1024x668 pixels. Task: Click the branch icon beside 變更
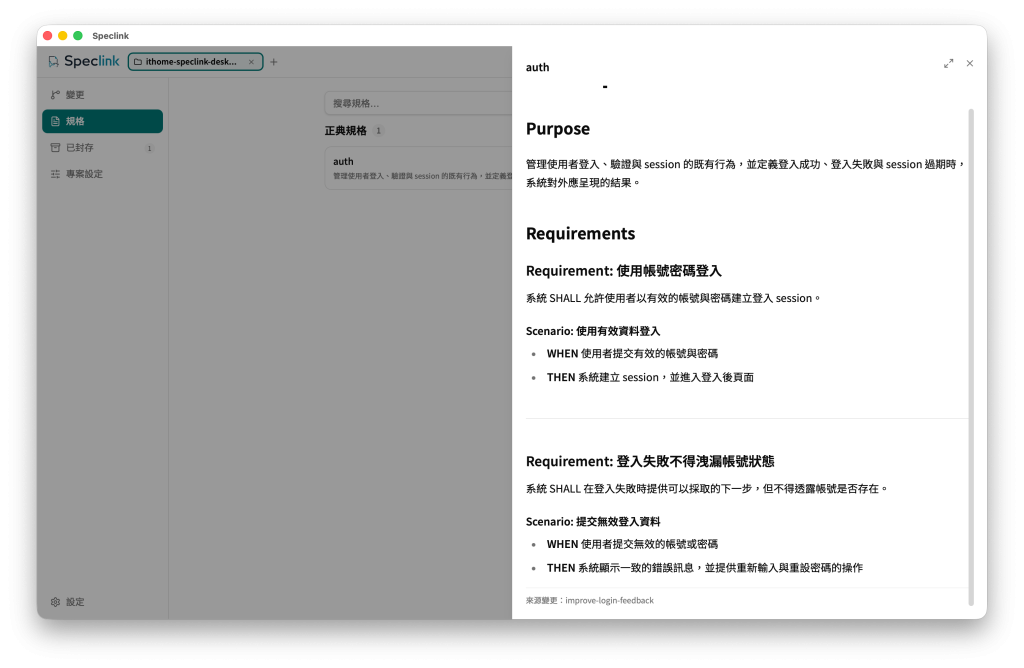click(x=56, y=95)
